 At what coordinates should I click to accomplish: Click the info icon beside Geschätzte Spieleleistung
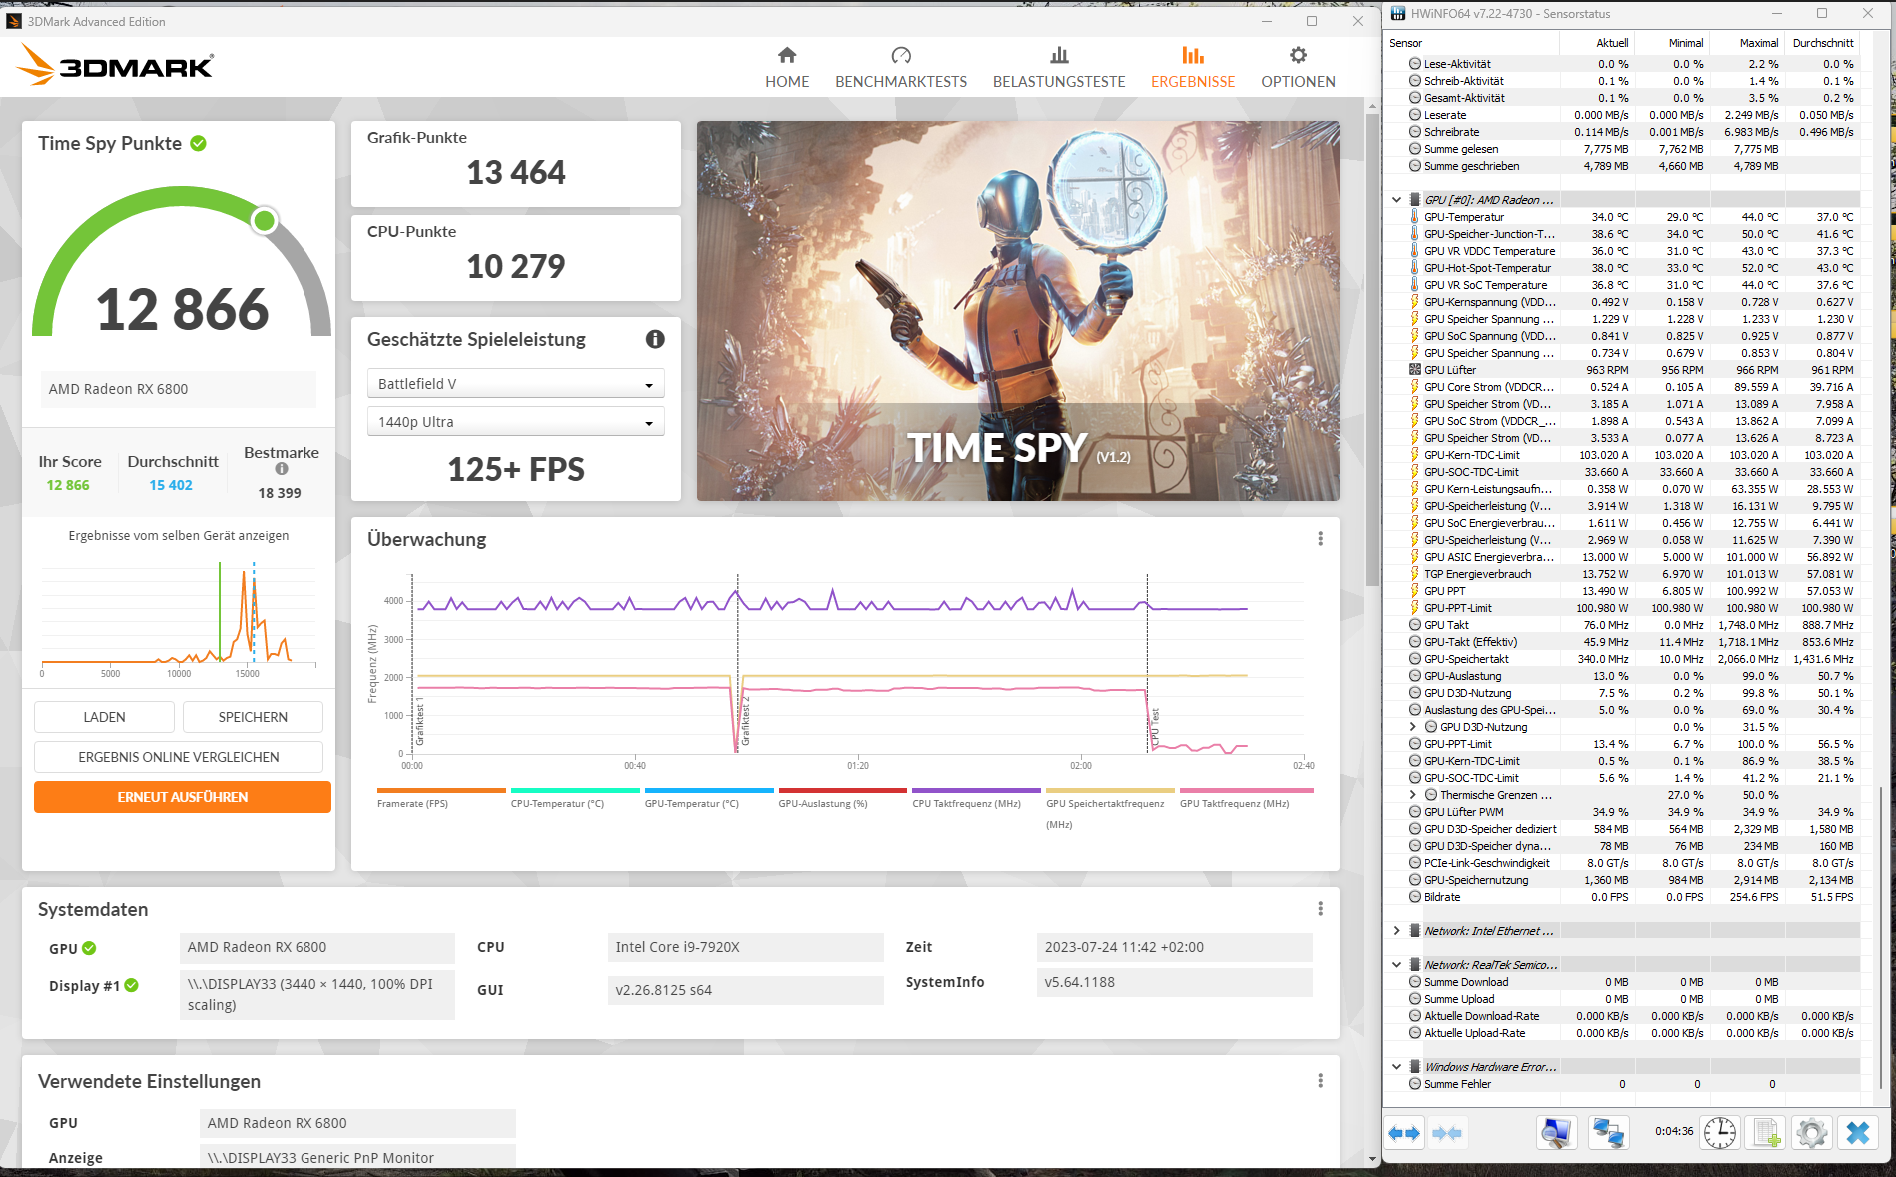coord(655,339)
